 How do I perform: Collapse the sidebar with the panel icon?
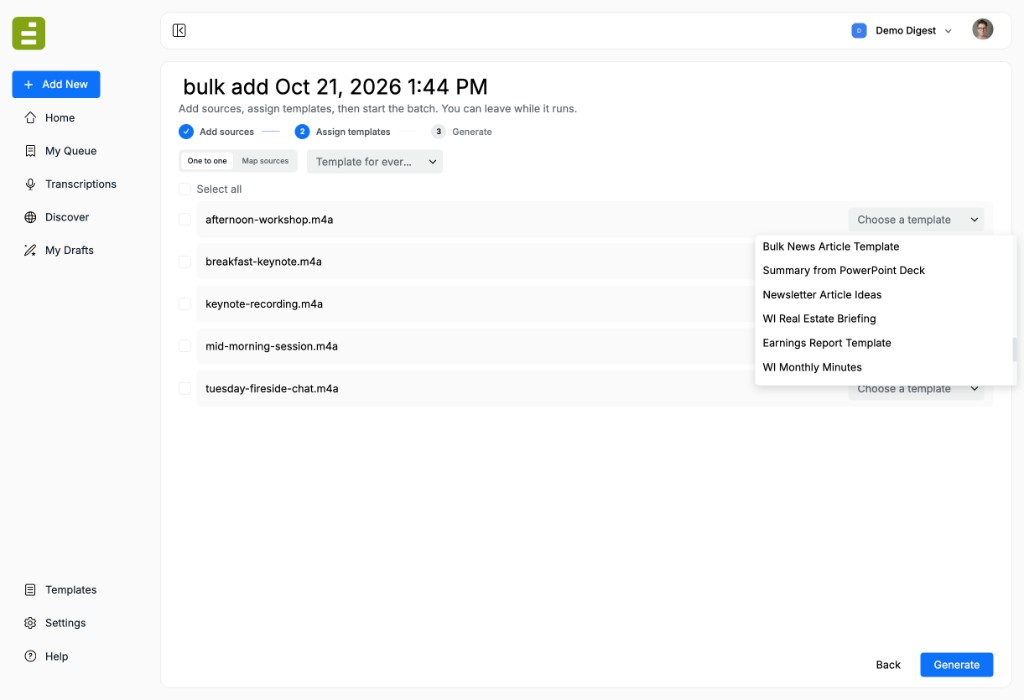pos(179,31)
